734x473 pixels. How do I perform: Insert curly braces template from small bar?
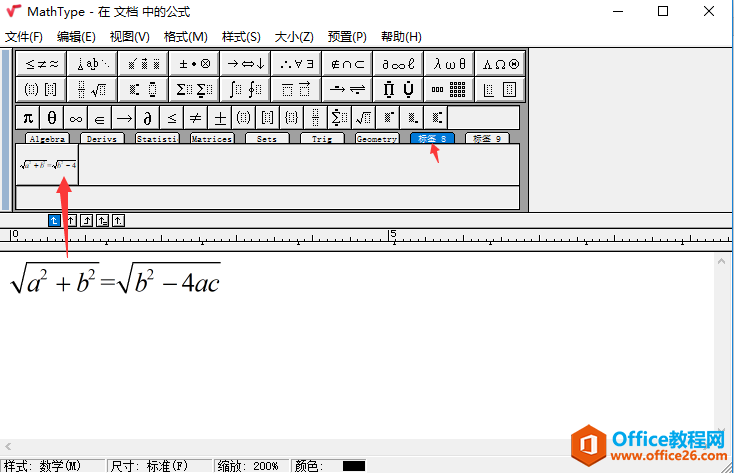click(x=292, y=118)
